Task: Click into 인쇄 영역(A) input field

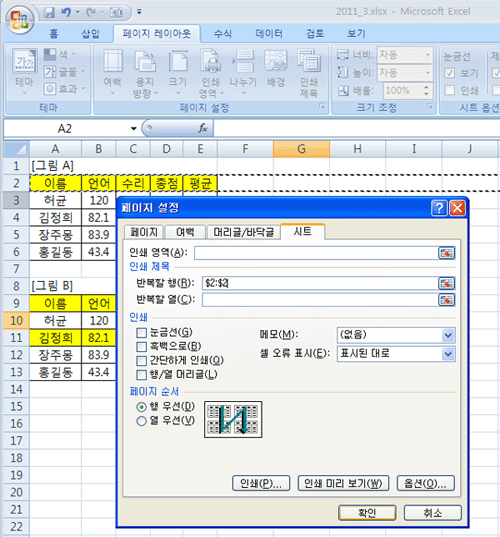Action: click(x=316, y=253)
